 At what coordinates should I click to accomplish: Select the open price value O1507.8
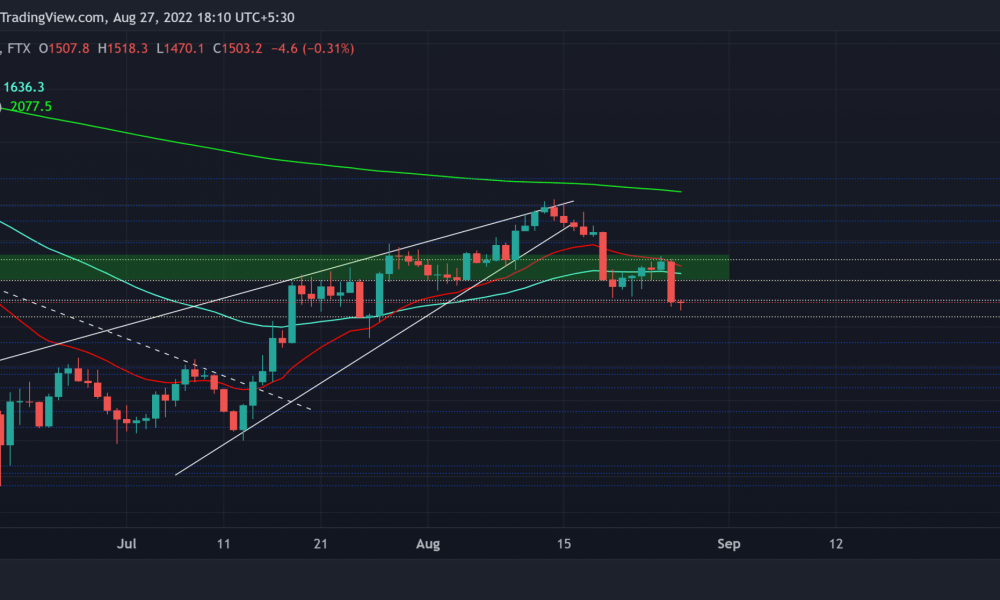click(x=64, y=48)
